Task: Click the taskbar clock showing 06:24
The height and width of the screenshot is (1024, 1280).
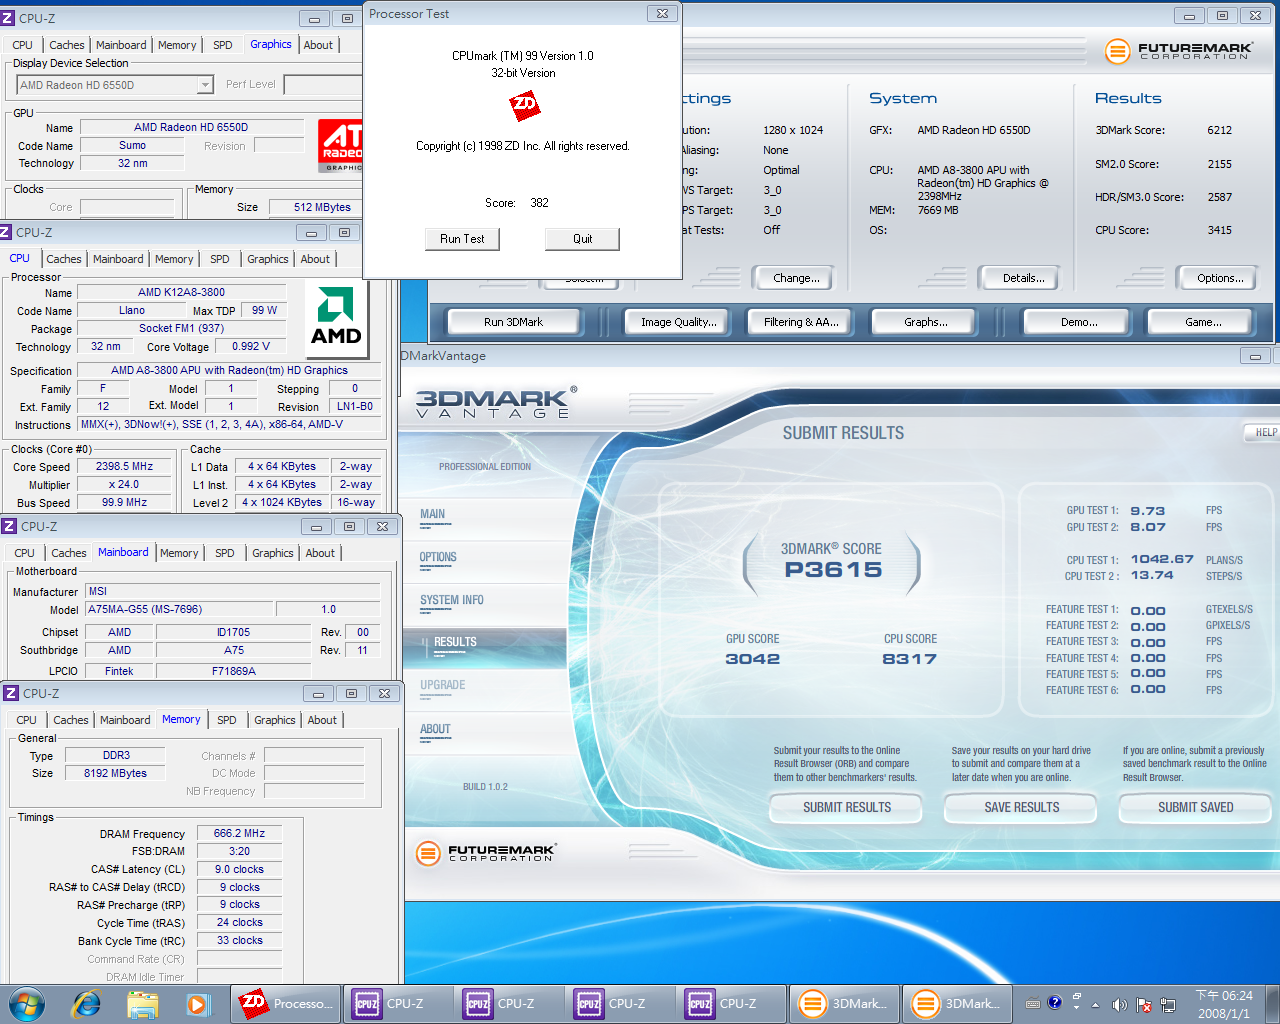Action: pyautogui.click(x=1224, y=1004)
